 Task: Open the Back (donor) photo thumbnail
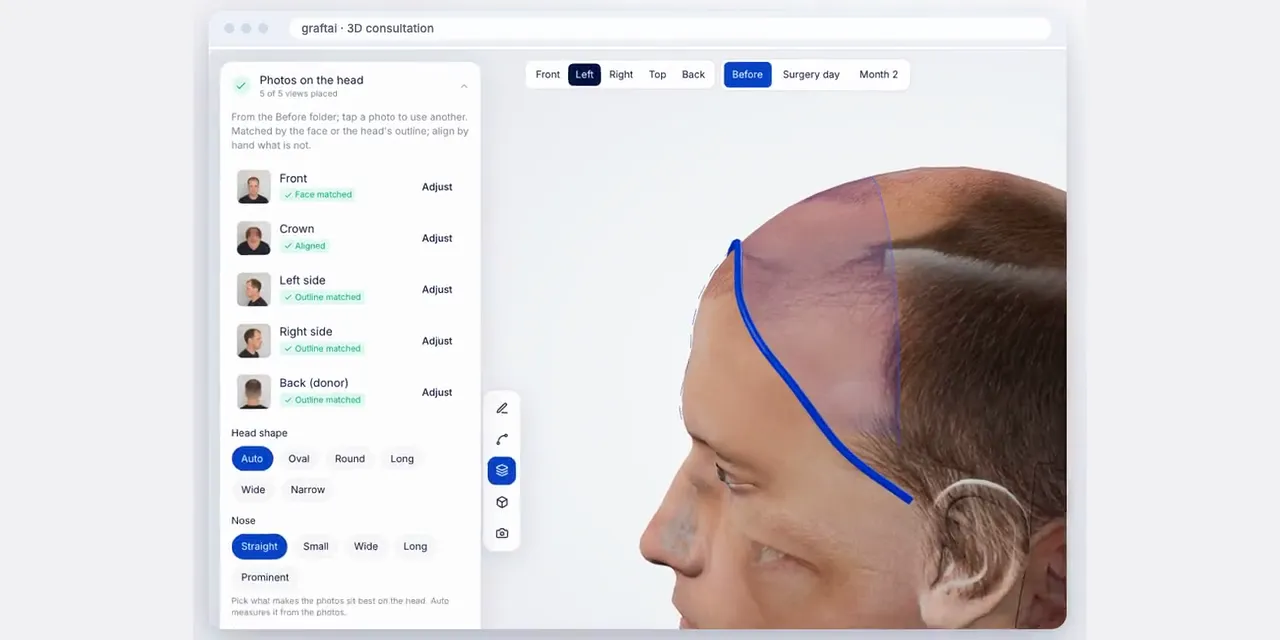pos(254,392)
